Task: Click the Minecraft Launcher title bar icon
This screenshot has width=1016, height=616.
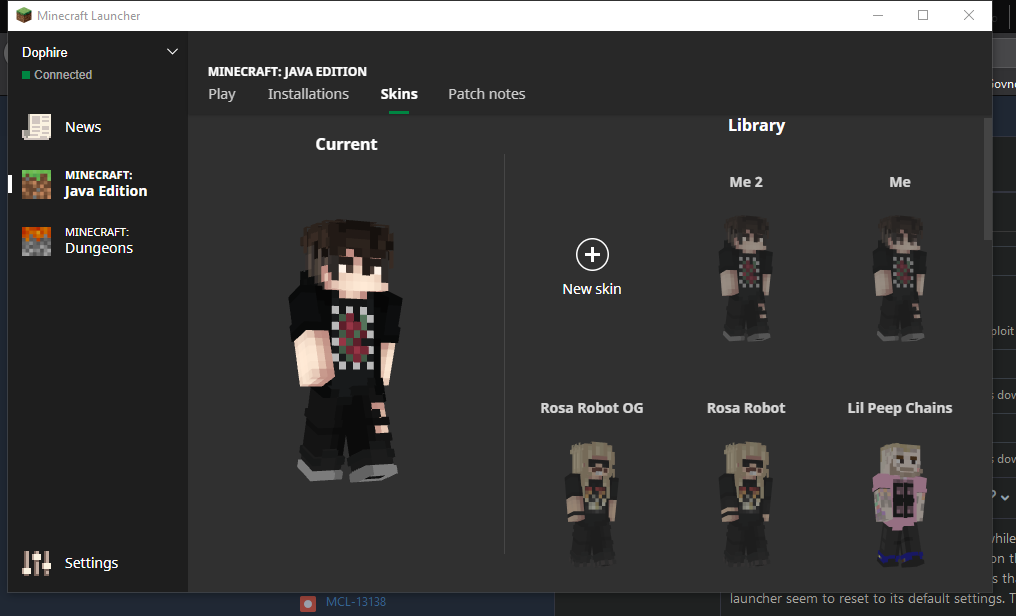Action: (24, 16)
